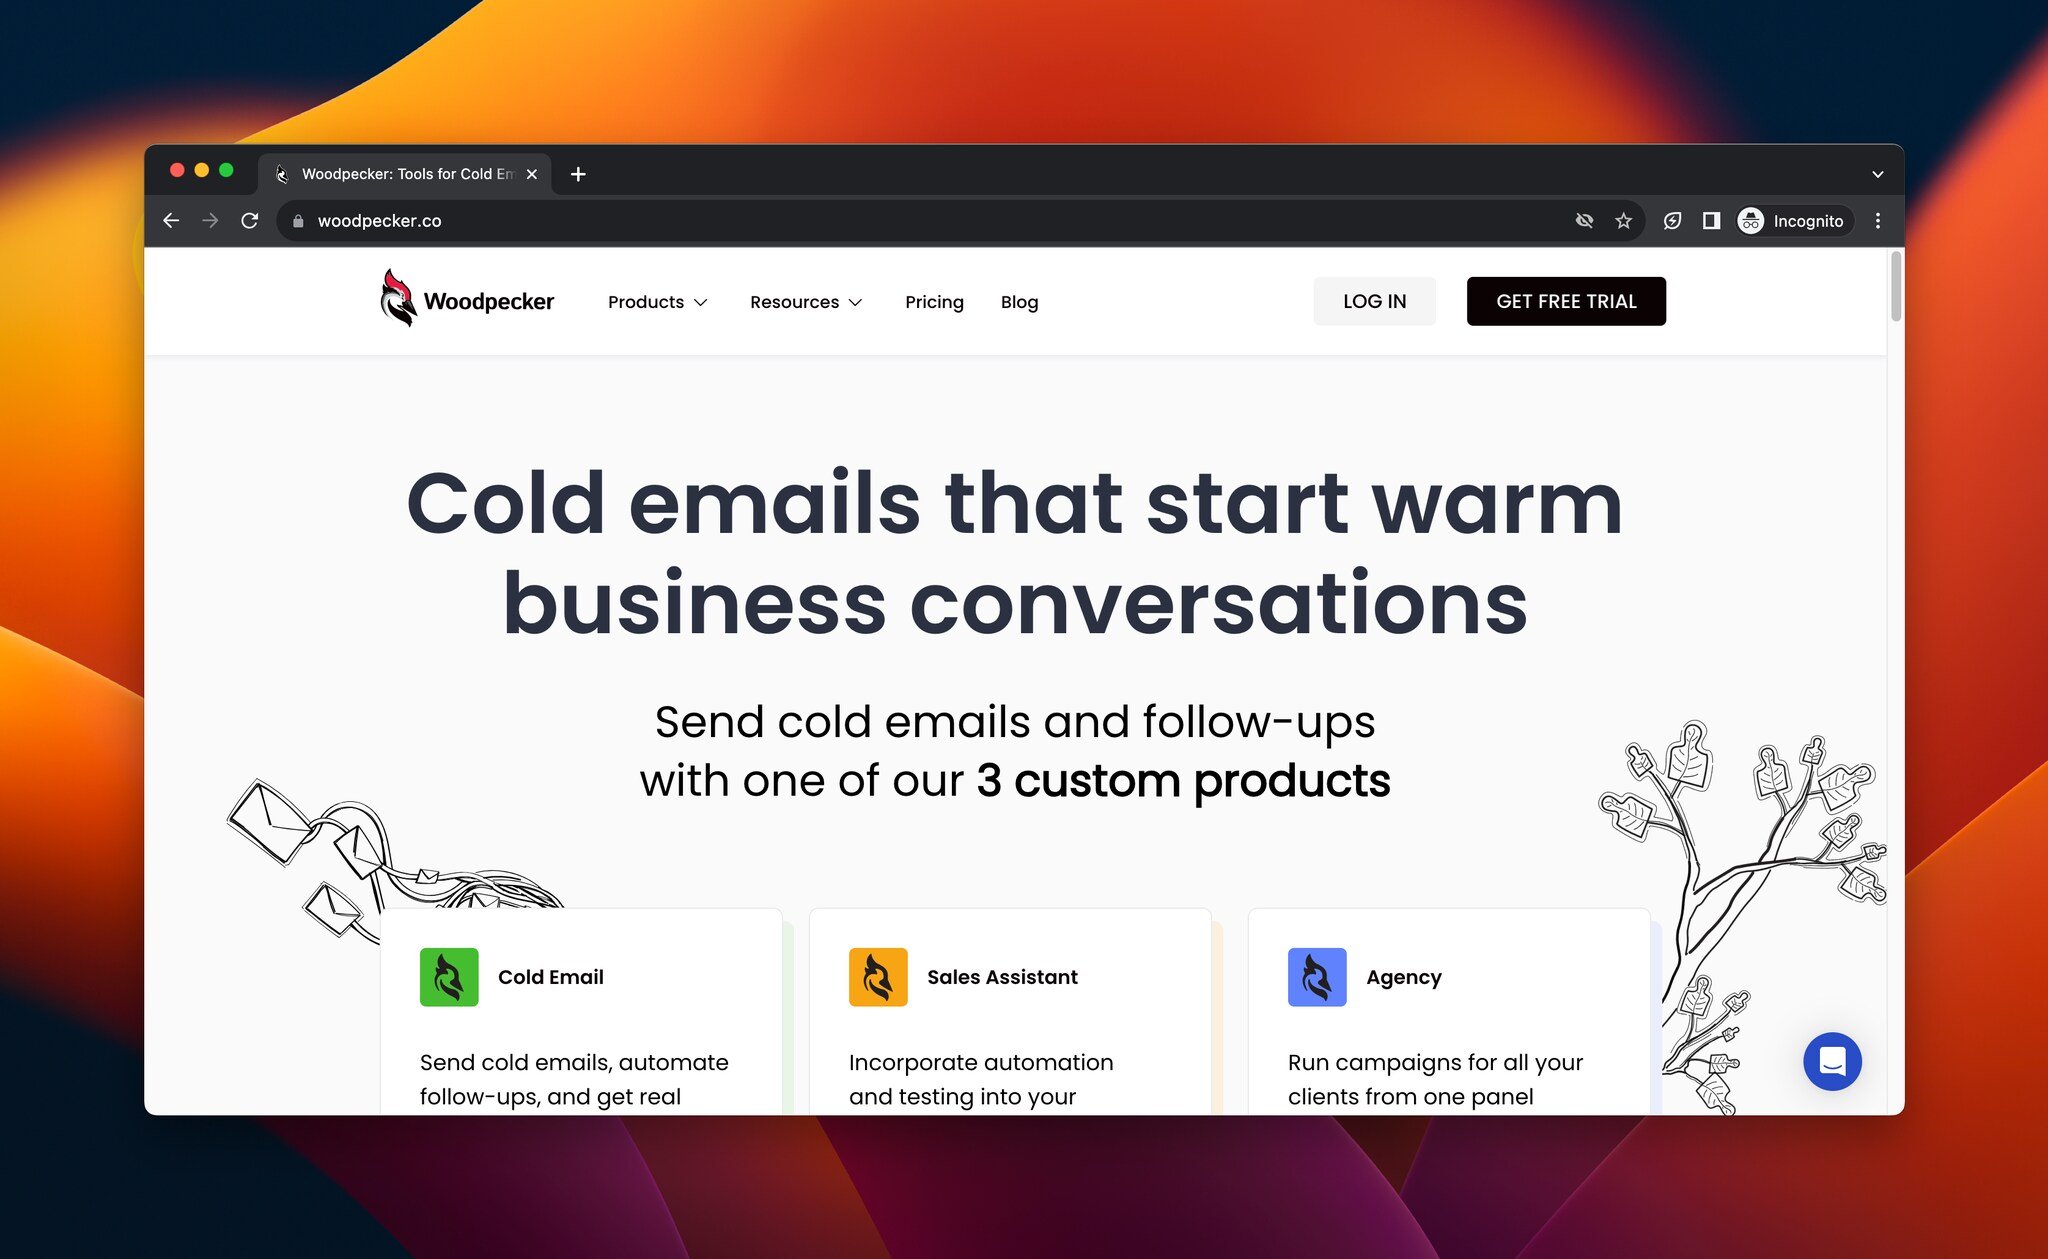
Task: Click the Blog menu item
Action: (x=1020, y=301)
